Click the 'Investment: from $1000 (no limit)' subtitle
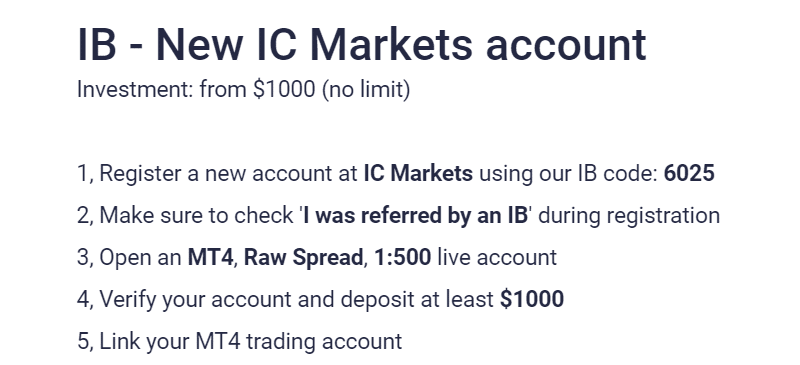 point(243,89)
